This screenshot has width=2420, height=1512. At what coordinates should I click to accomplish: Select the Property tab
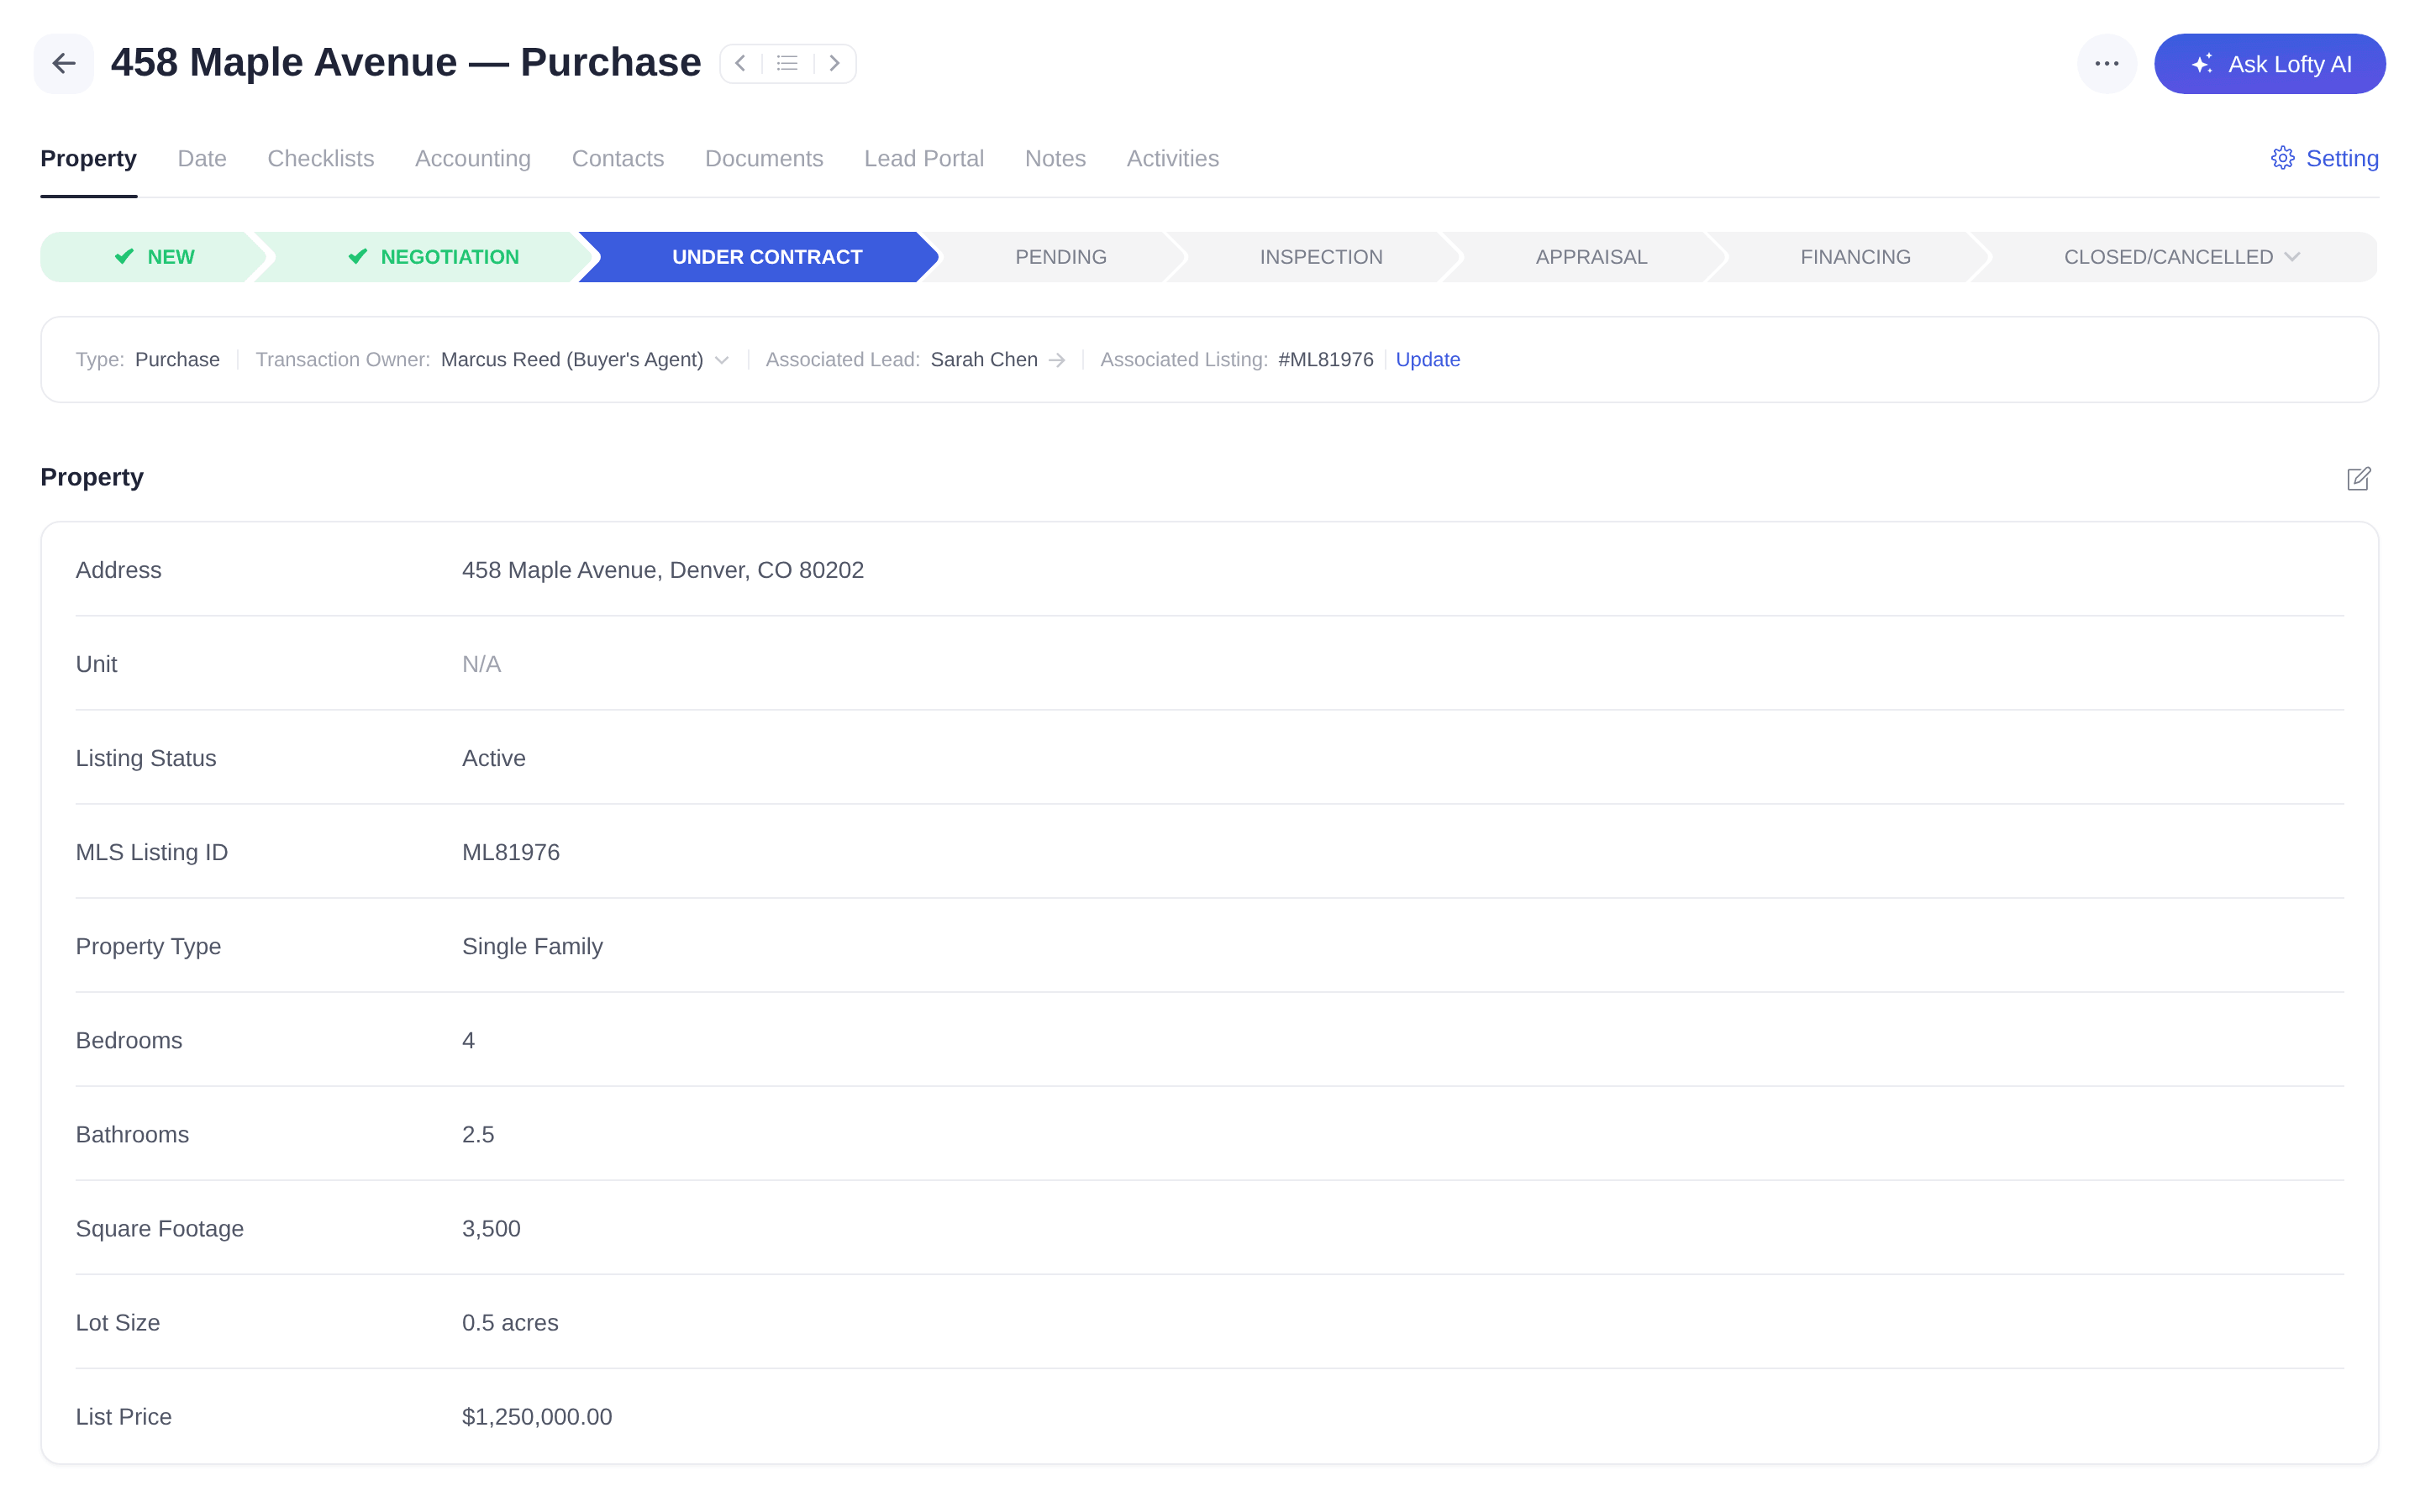click(x=88, y=158)
